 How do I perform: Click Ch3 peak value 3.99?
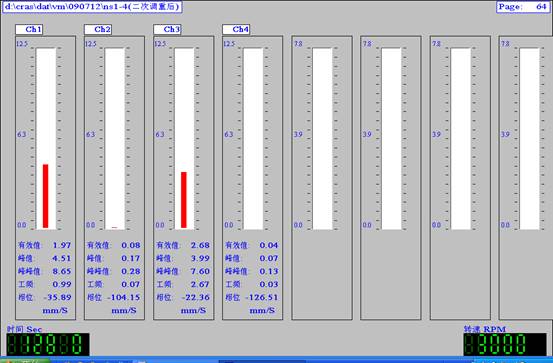[200, 258]
